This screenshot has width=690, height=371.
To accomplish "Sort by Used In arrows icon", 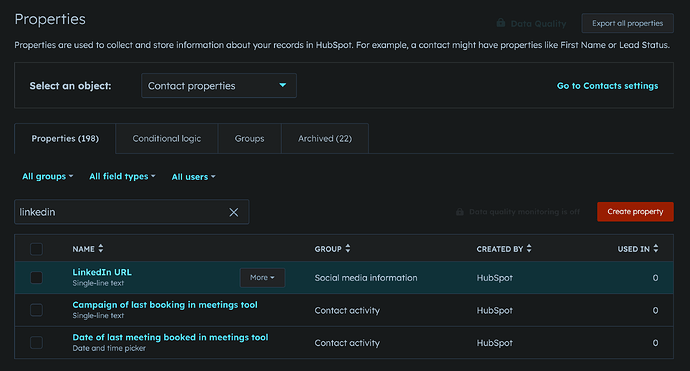I will tap(656, 249).
